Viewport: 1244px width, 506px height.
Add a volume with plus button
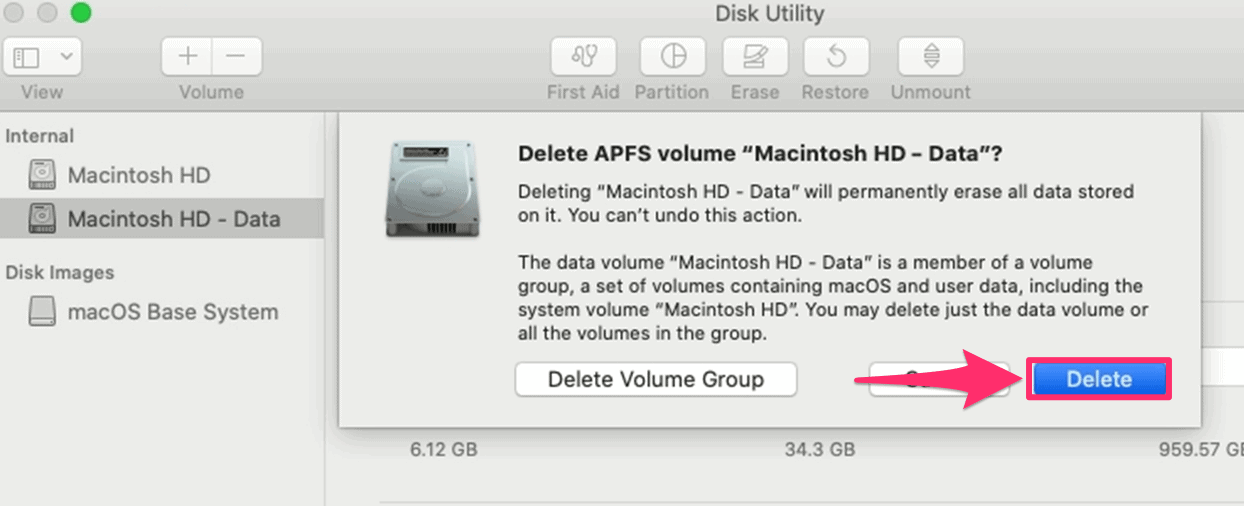187,57
